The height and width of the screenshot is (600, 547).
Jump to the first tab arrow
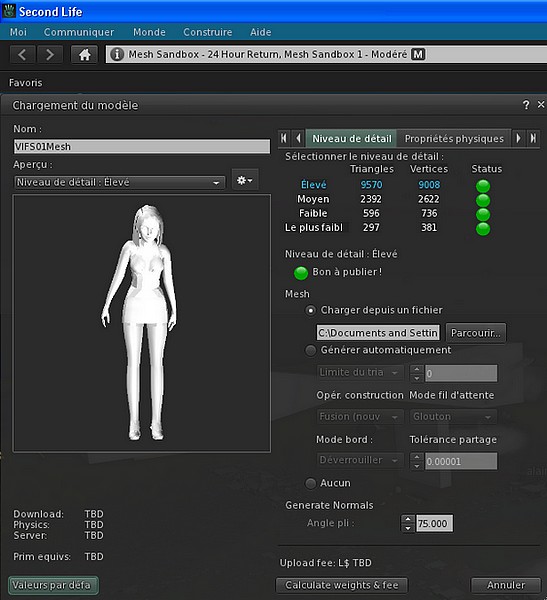[x=284, y=138]
